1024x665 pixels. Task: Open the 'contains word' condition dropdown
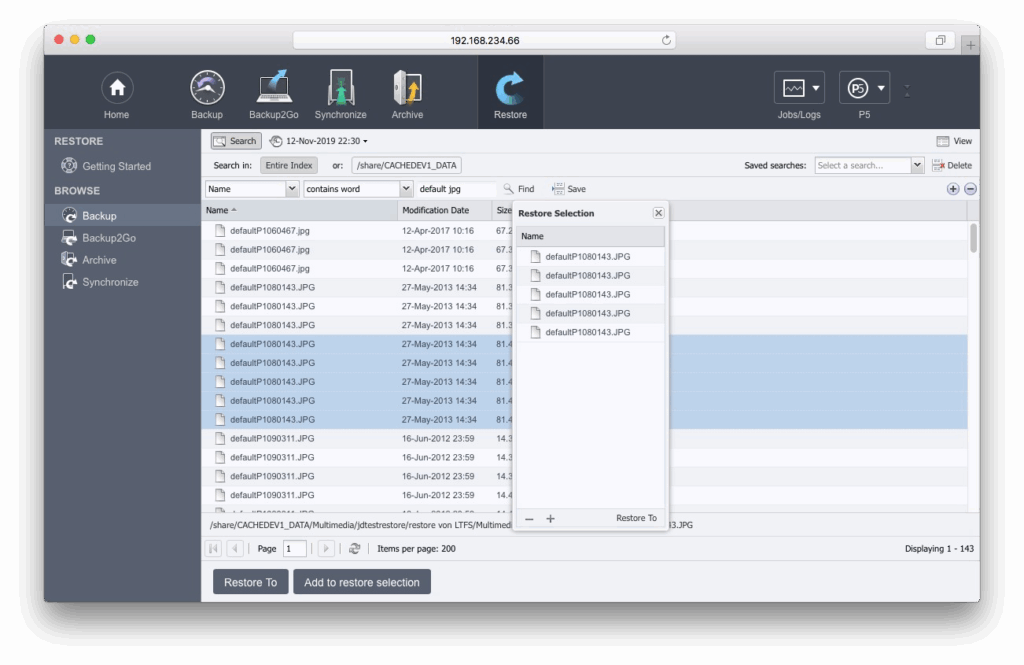click(x=406, y=189)
